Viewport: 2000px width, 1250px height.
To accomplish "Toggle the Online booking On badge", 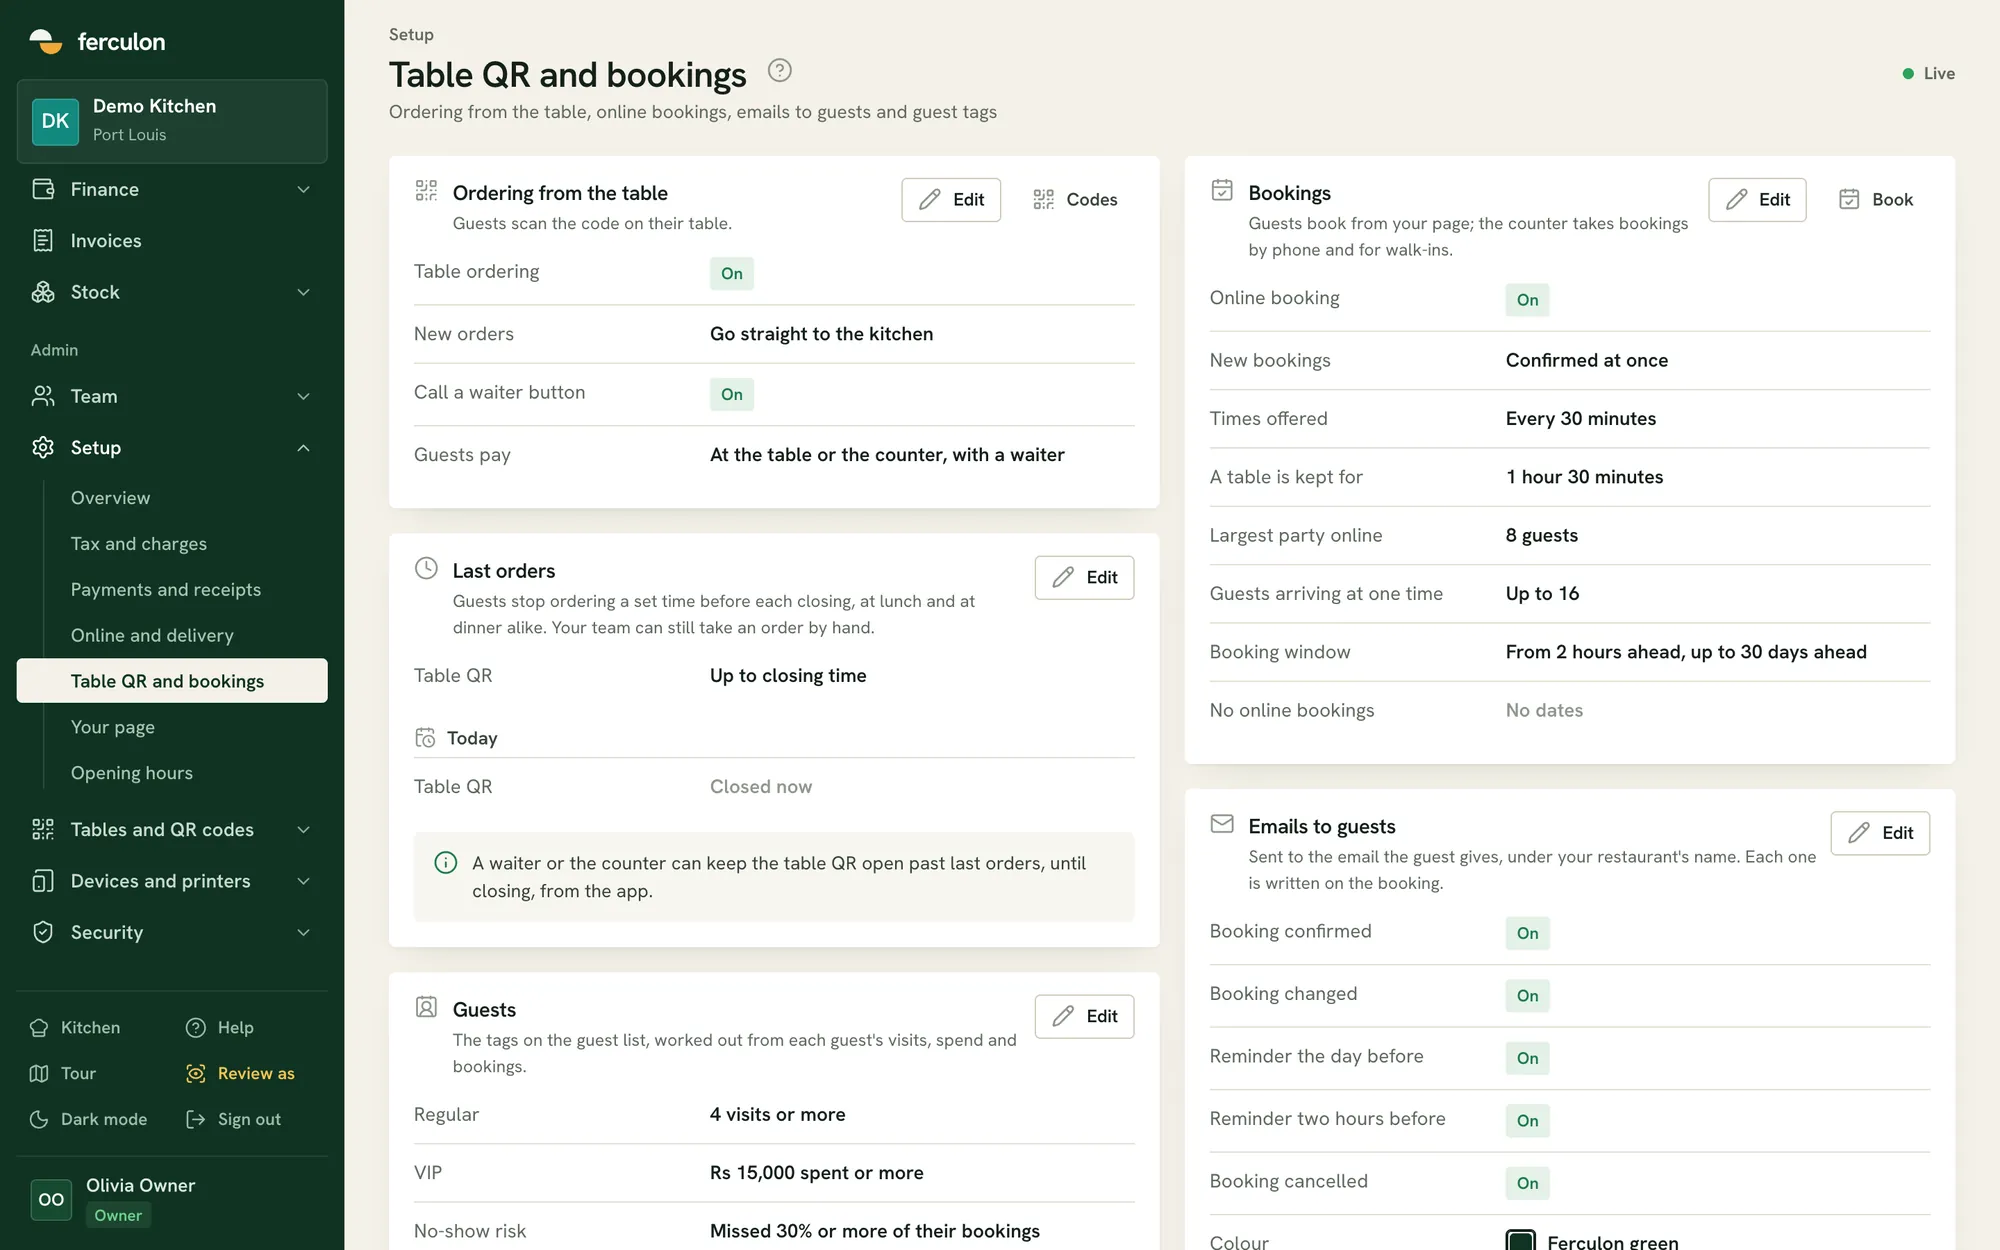I will (x=1527, y=300).
